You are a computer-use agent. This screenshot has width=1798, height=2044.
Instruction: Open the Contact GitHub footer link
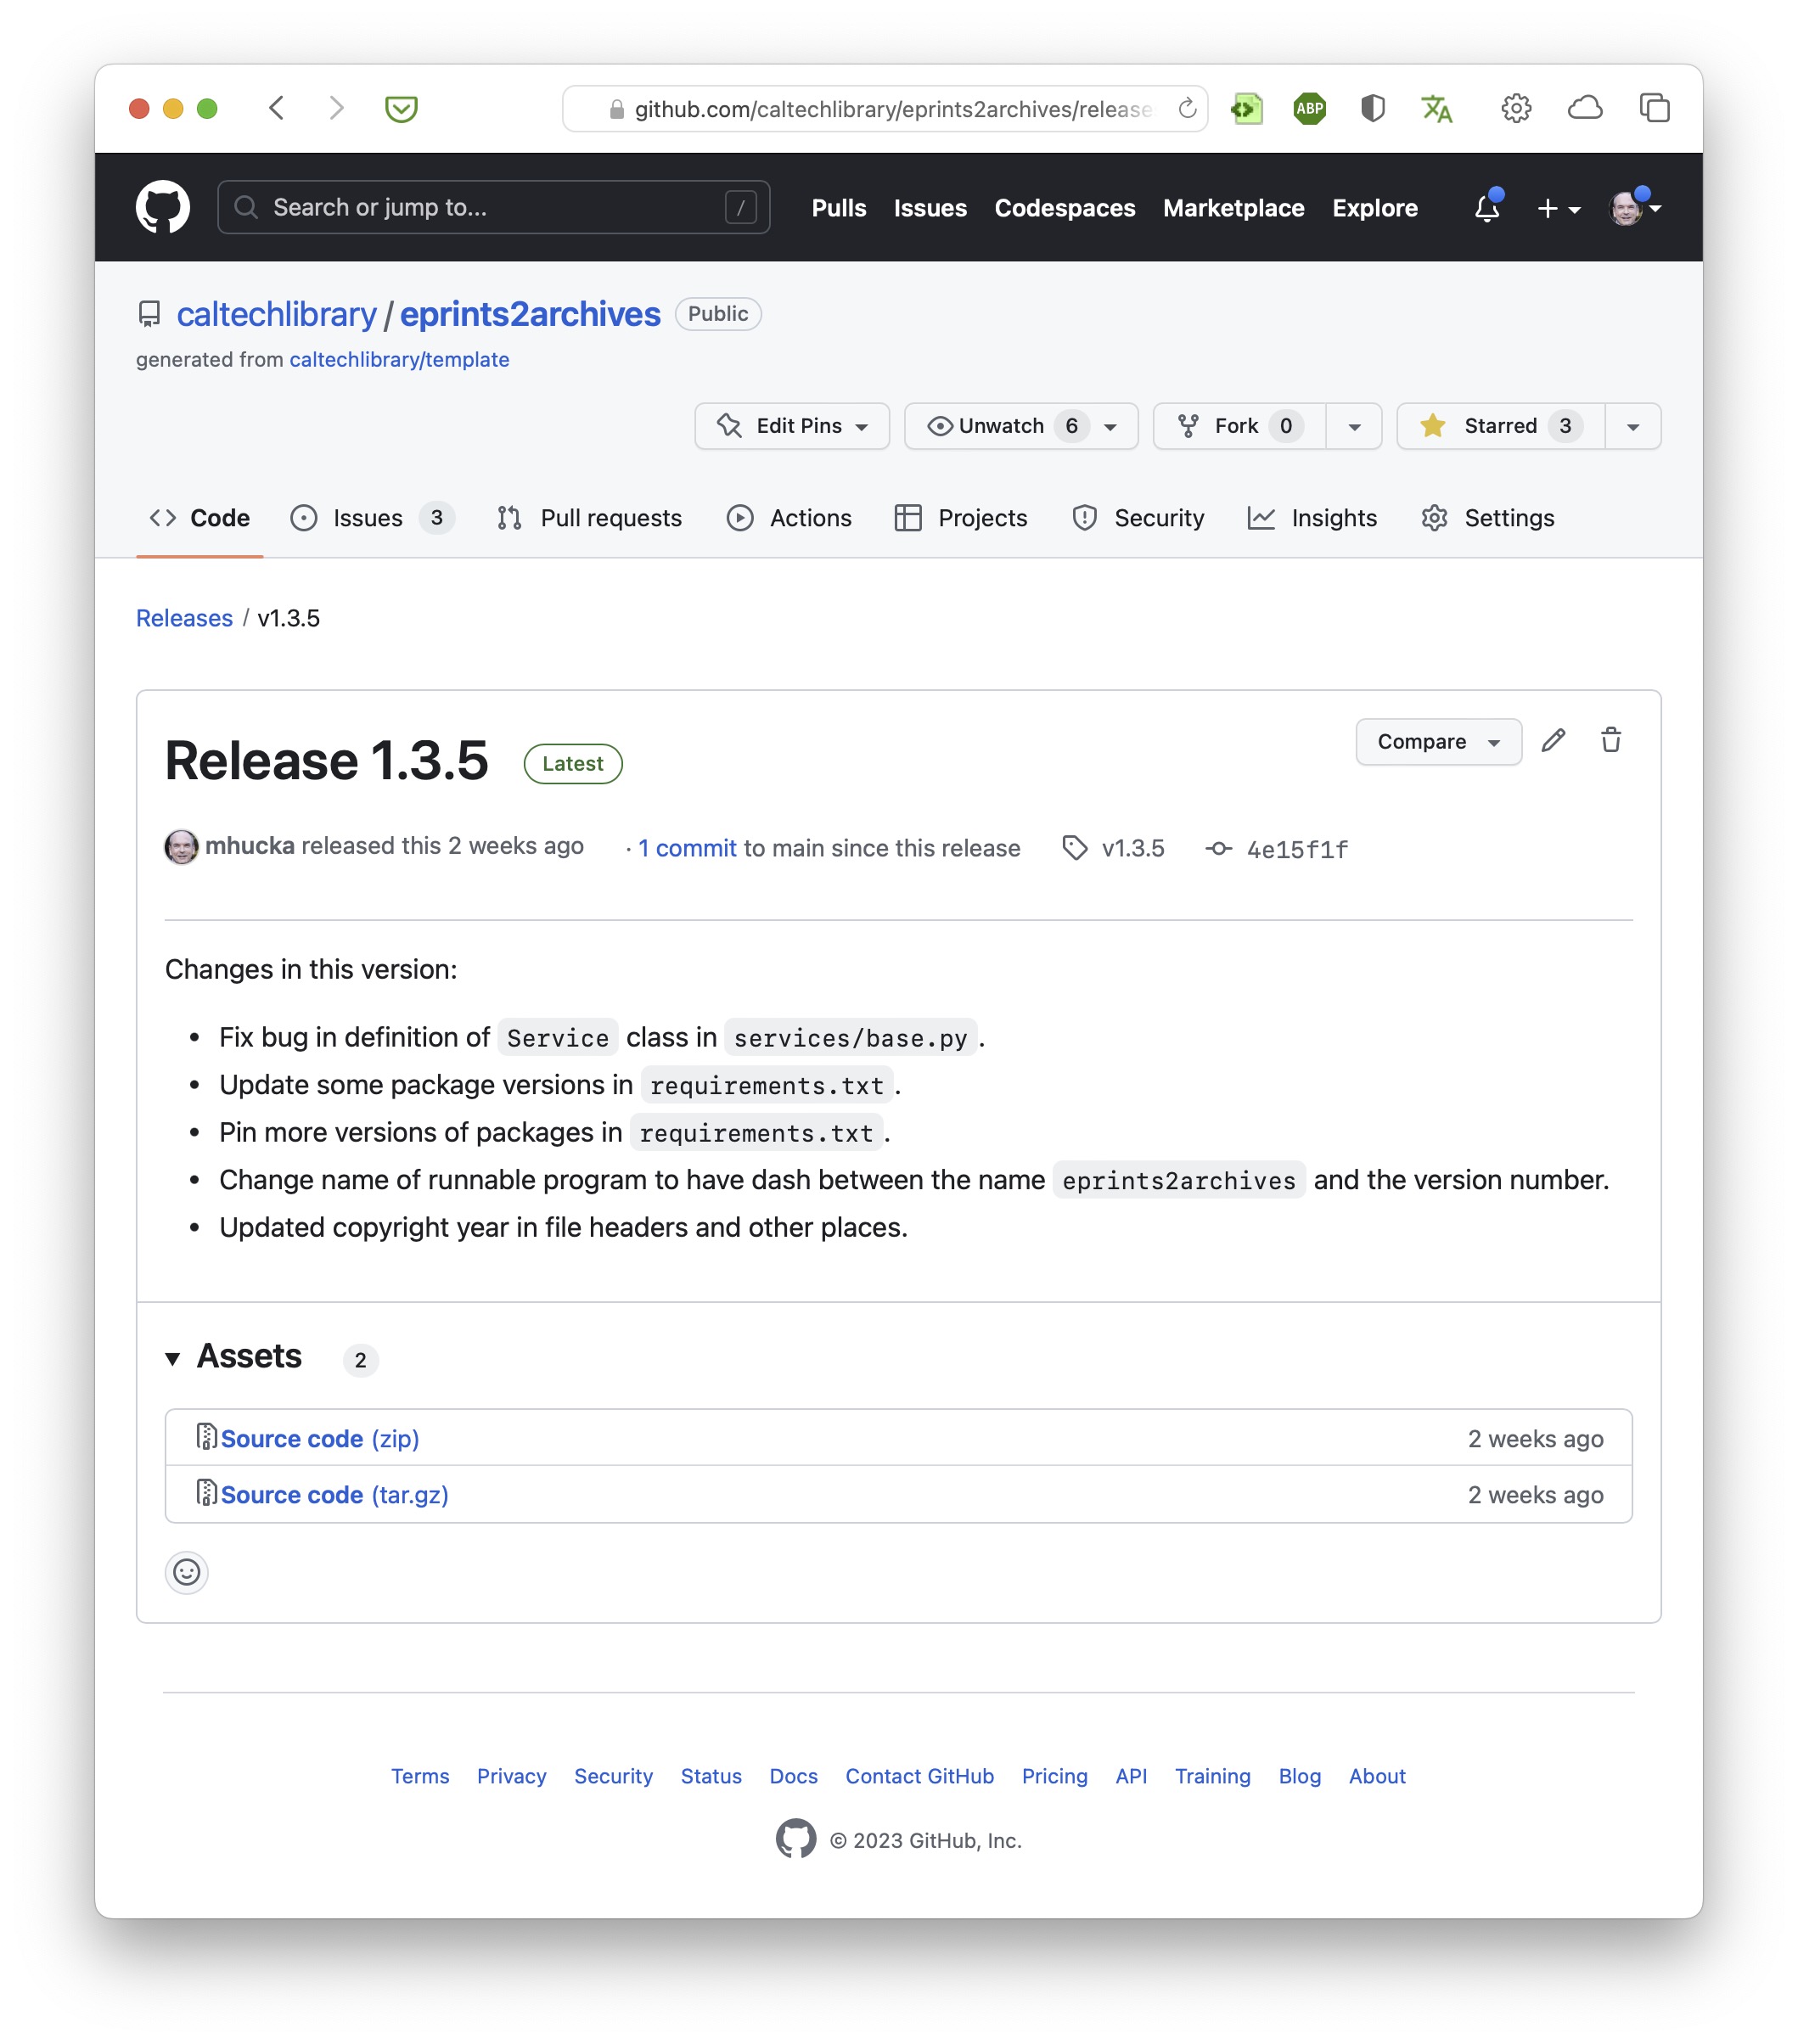919,1776
